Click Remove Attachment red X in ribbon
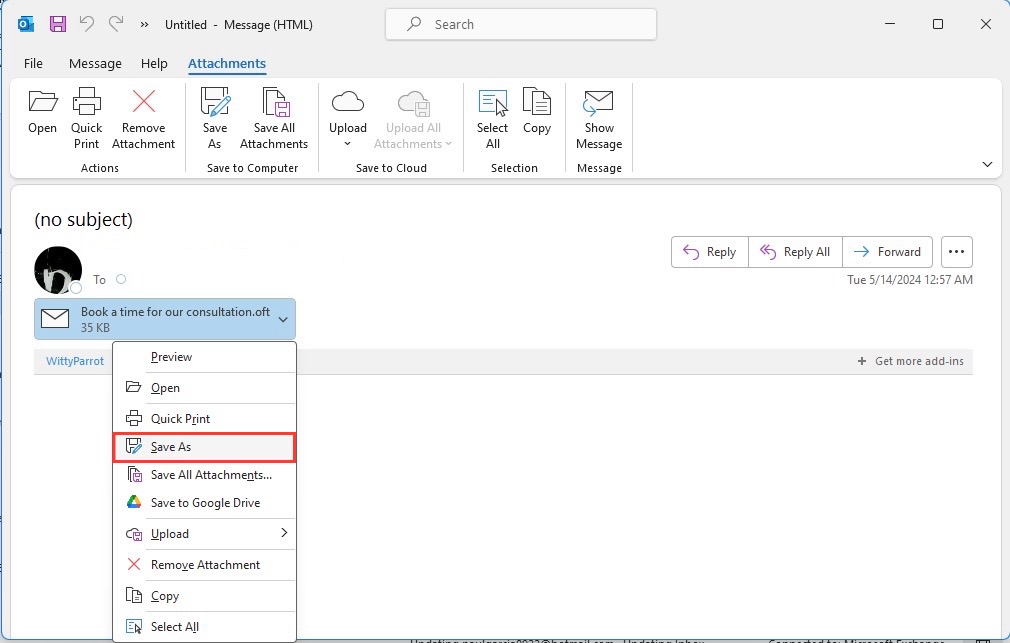Screen dimensions: 1010x643 (144, 101)
